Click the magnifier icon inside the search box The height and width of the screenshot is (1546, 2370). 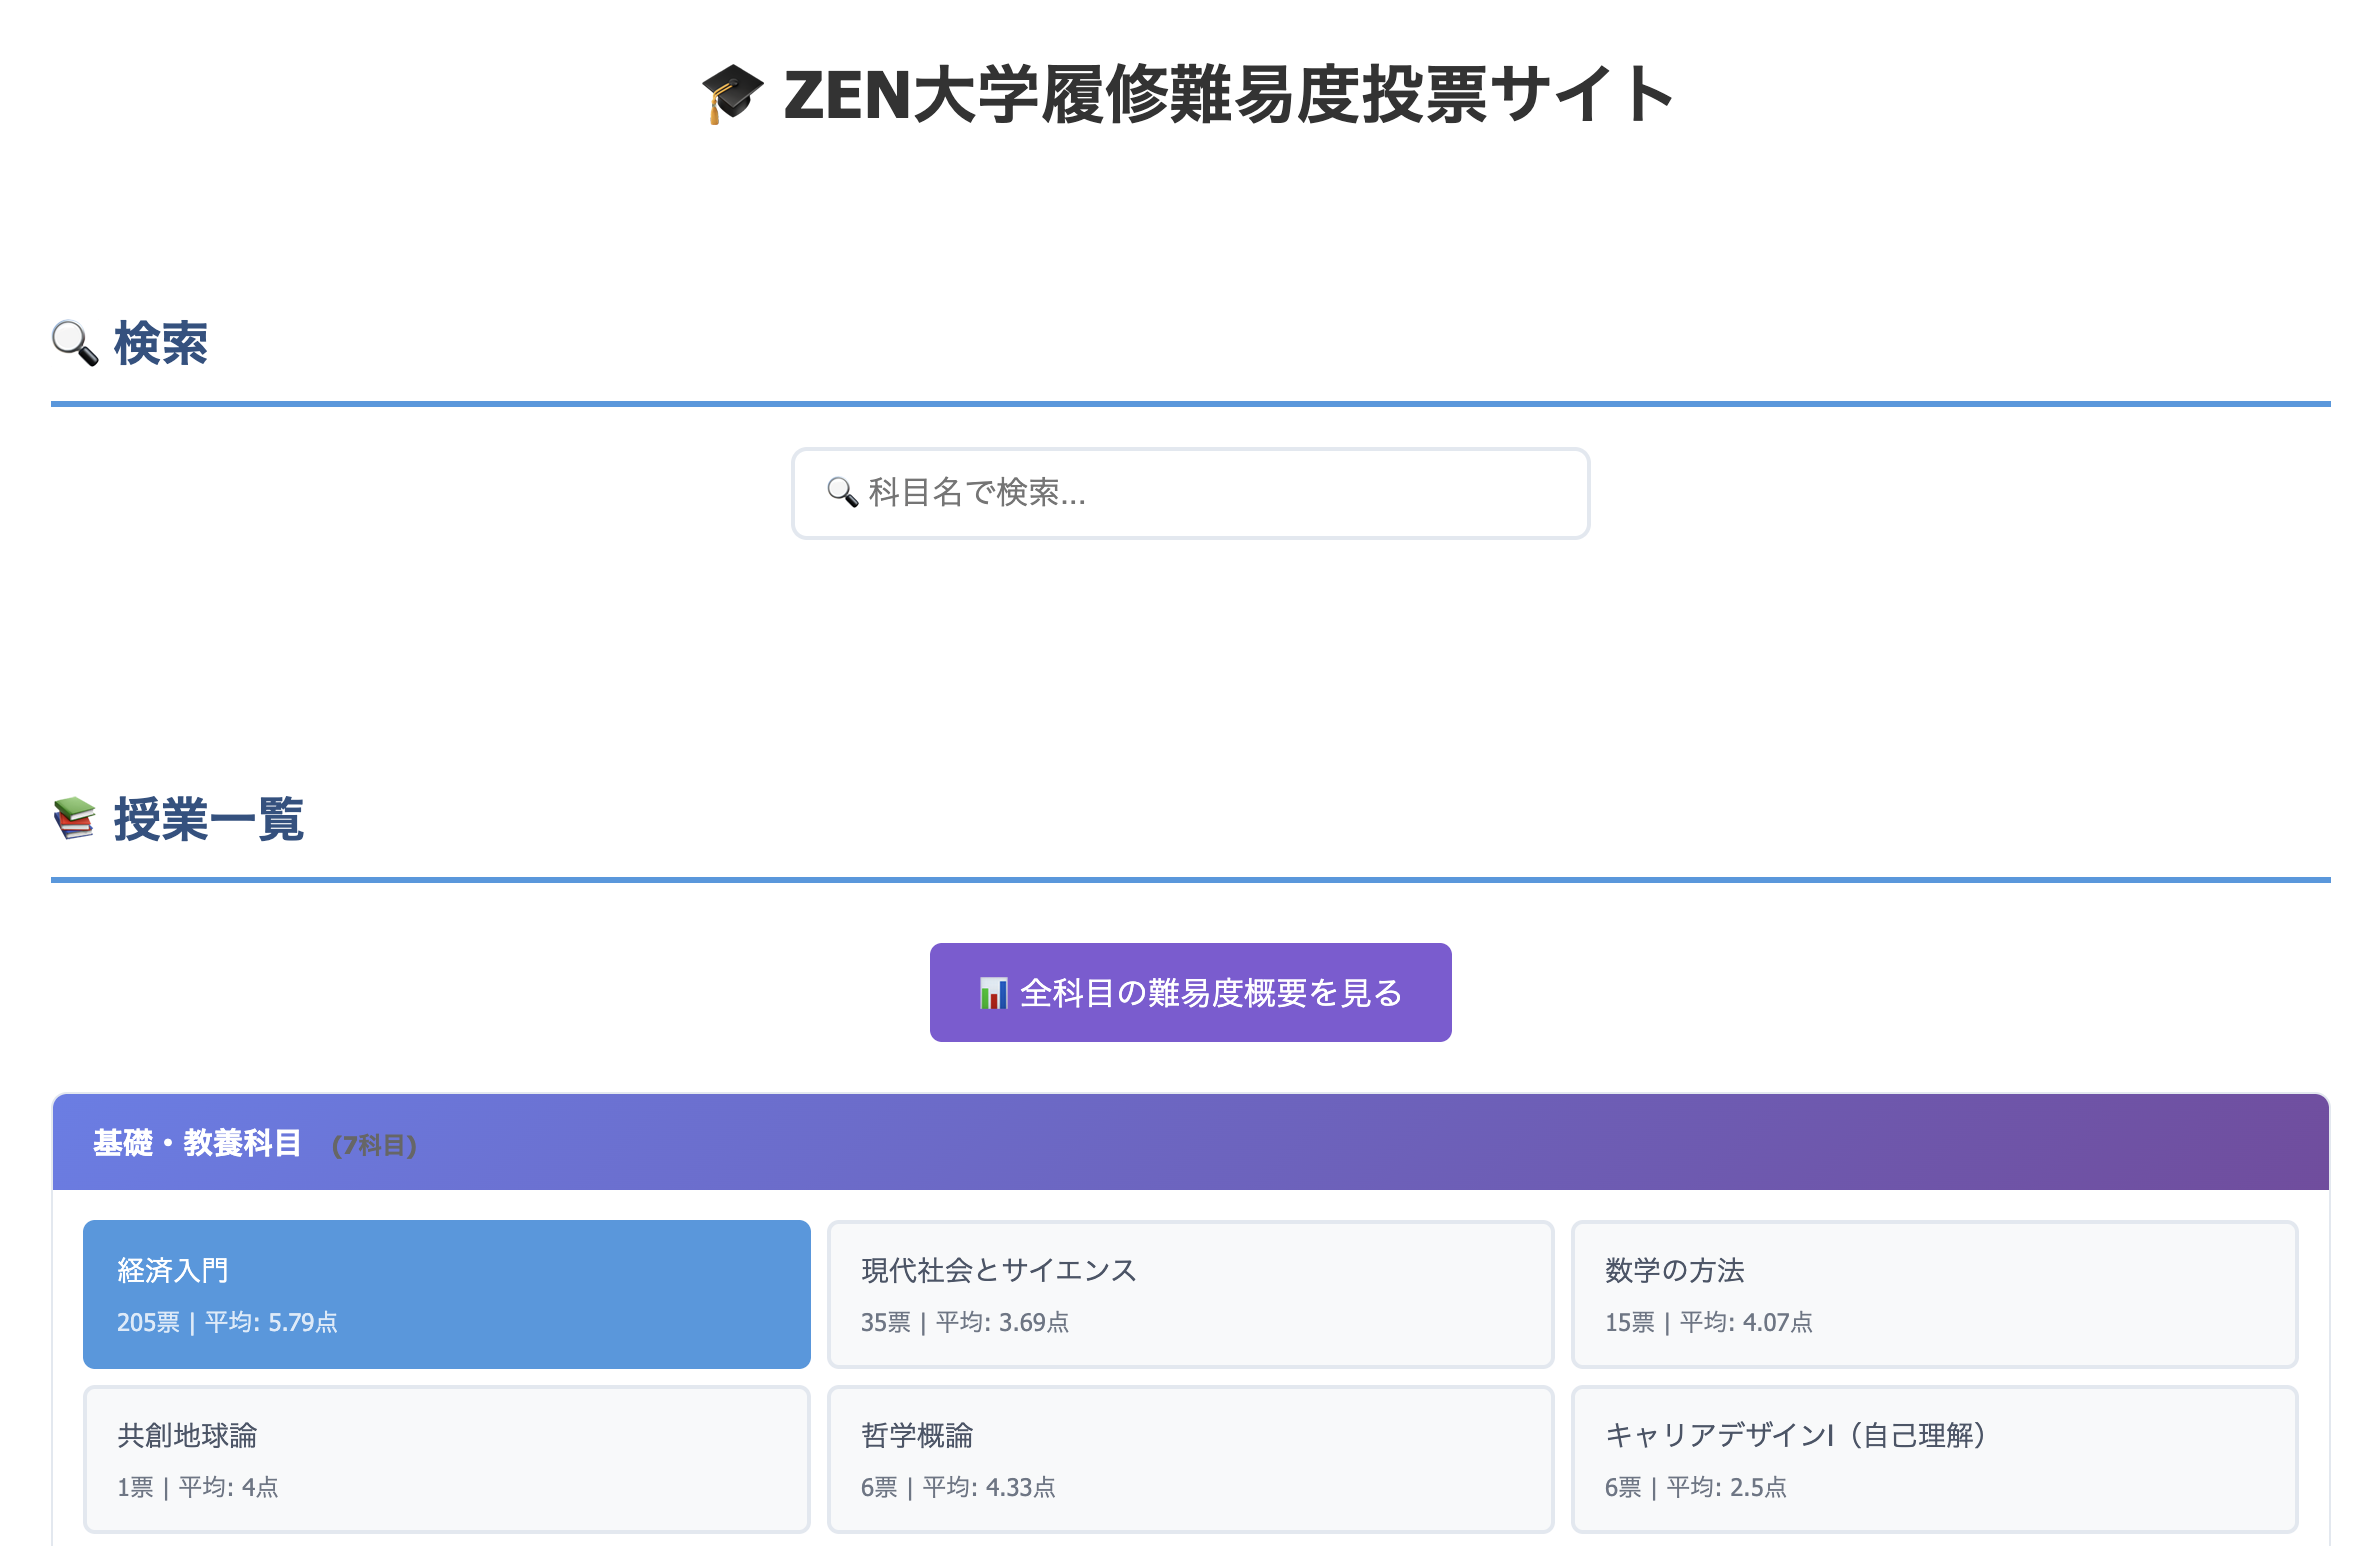[842, 492]
